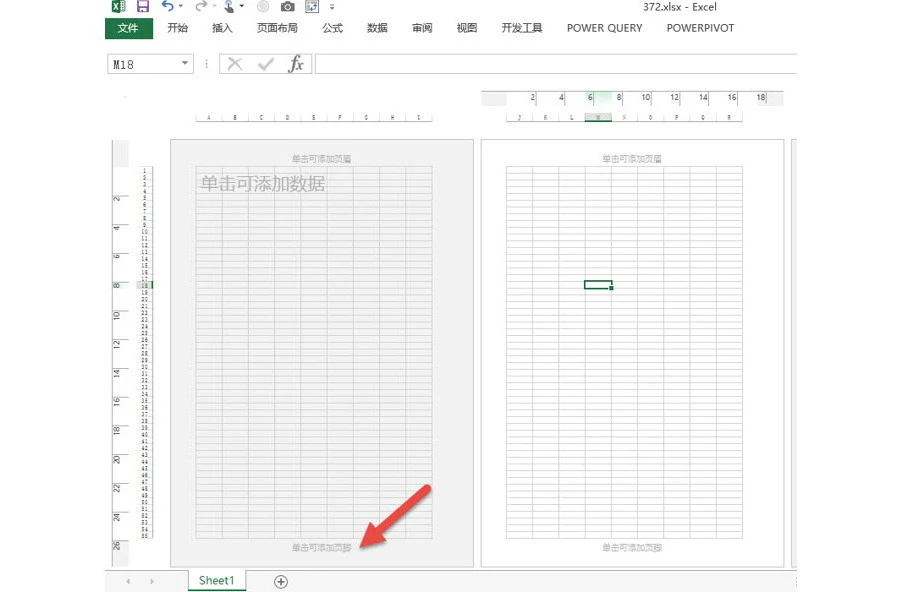Switch to the 插入 tab
The height and width of the screenshot is (592, 900).
222,28
